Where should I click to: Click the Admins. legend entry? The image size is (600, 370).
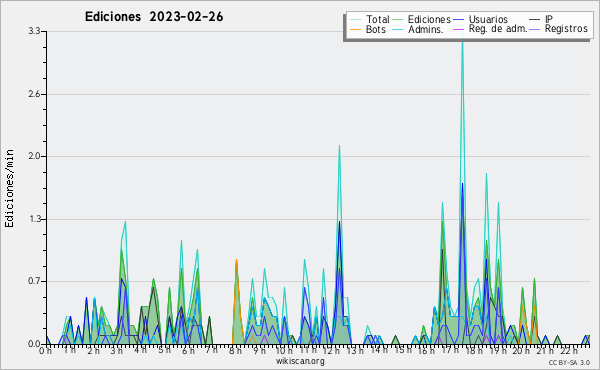pyautogui.click(x=426, y=29)
